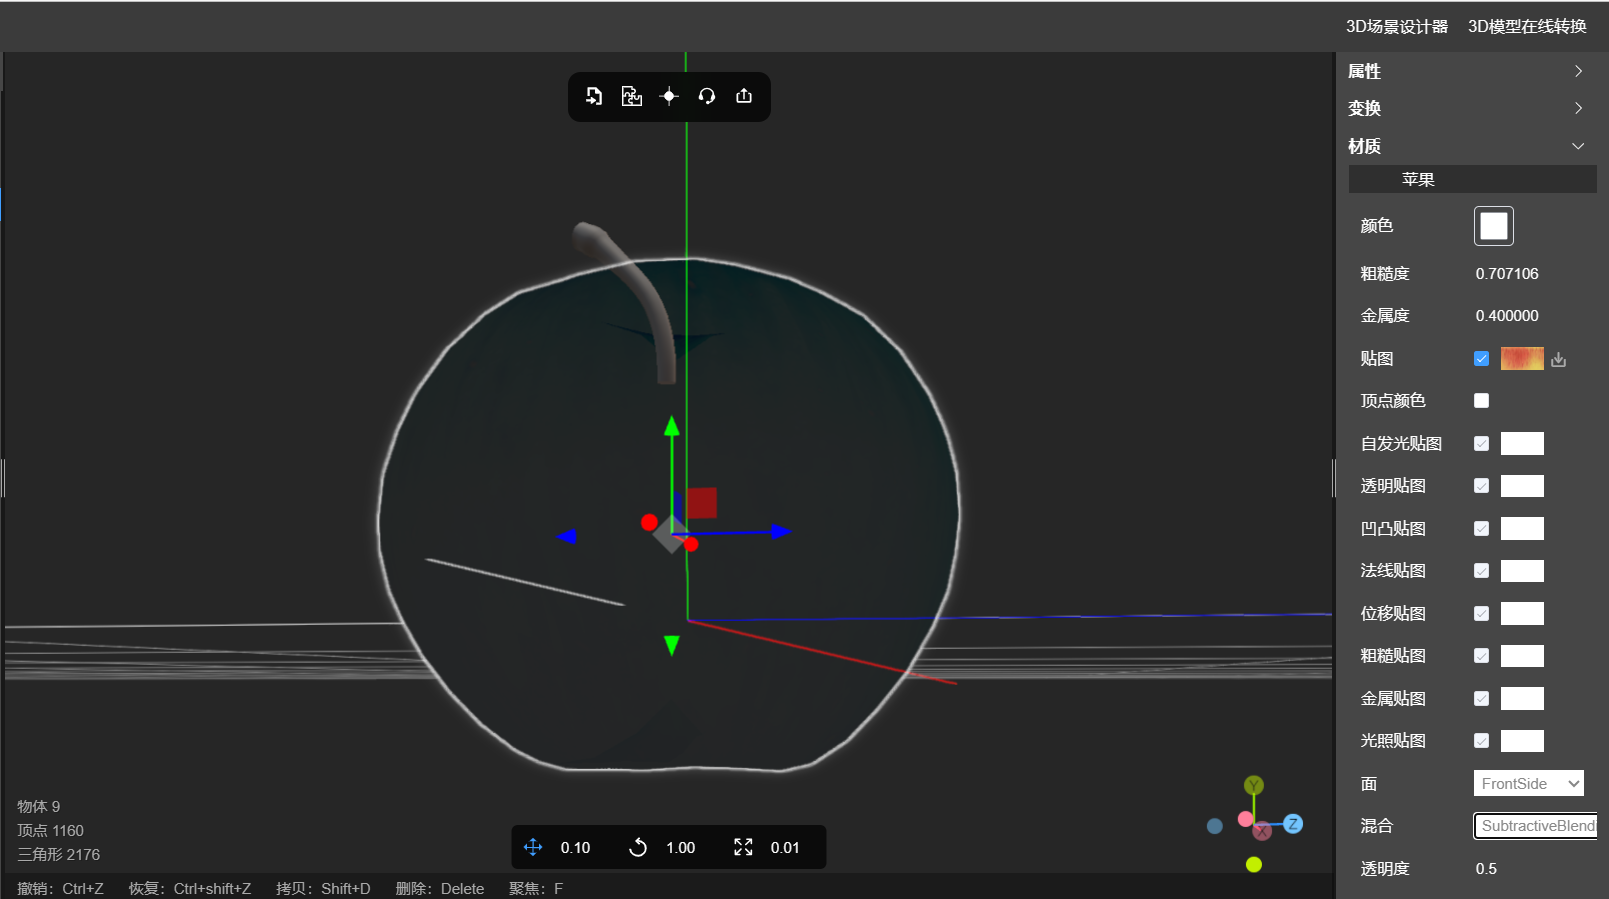Open the puzzle-piece components tool

(x=631, y=96)
